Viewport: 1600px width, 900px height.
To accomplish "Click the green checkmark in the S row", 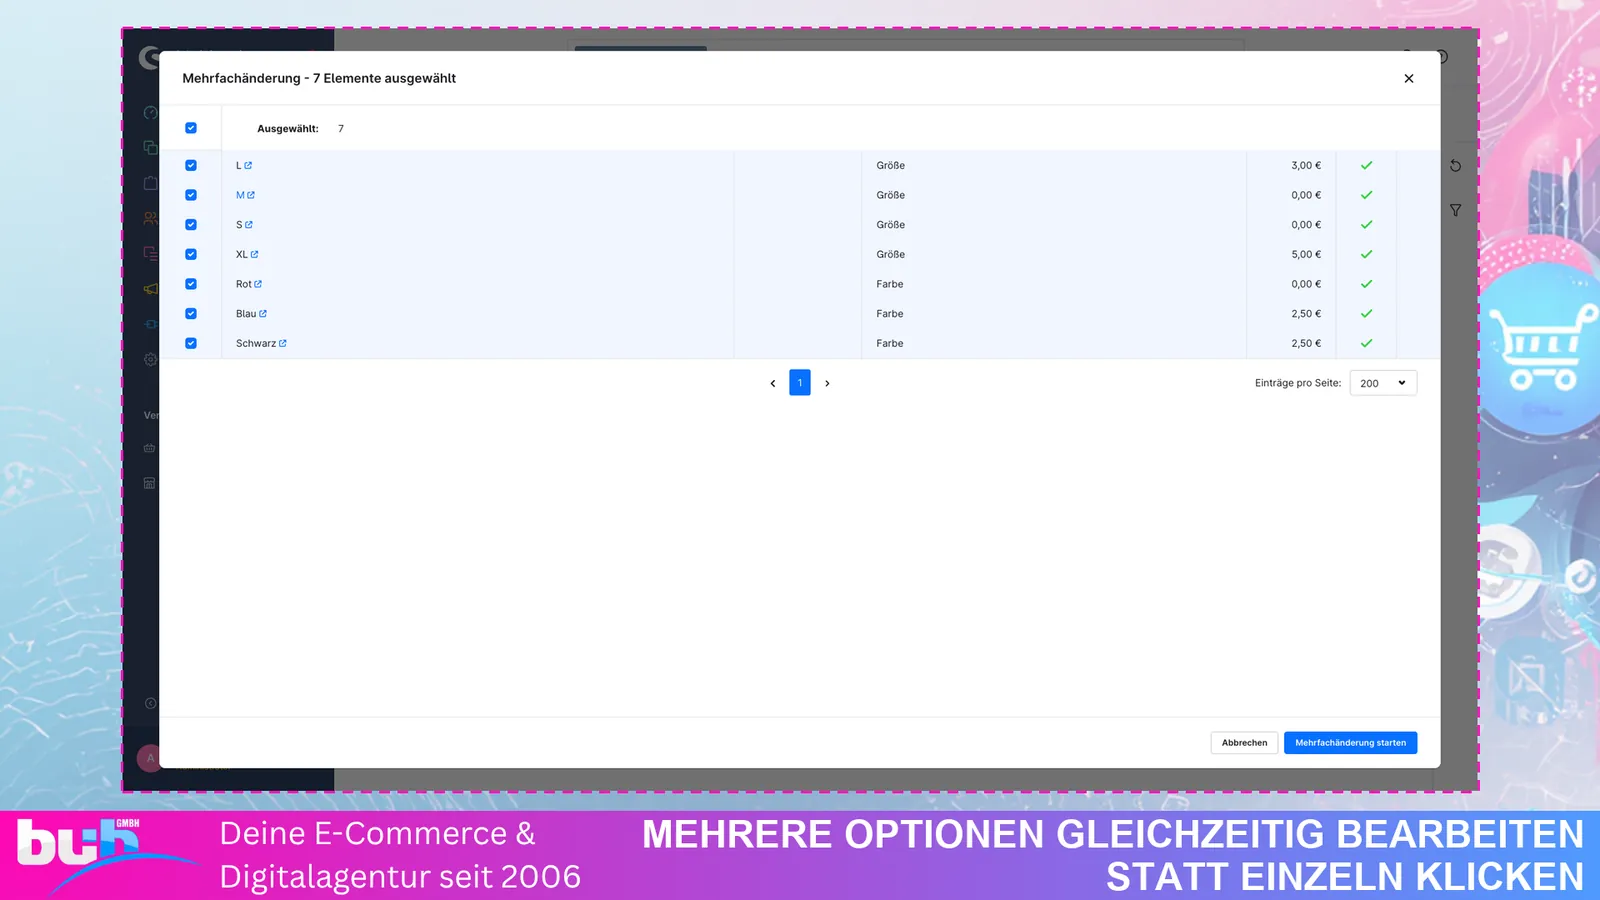I will 1366,225.
